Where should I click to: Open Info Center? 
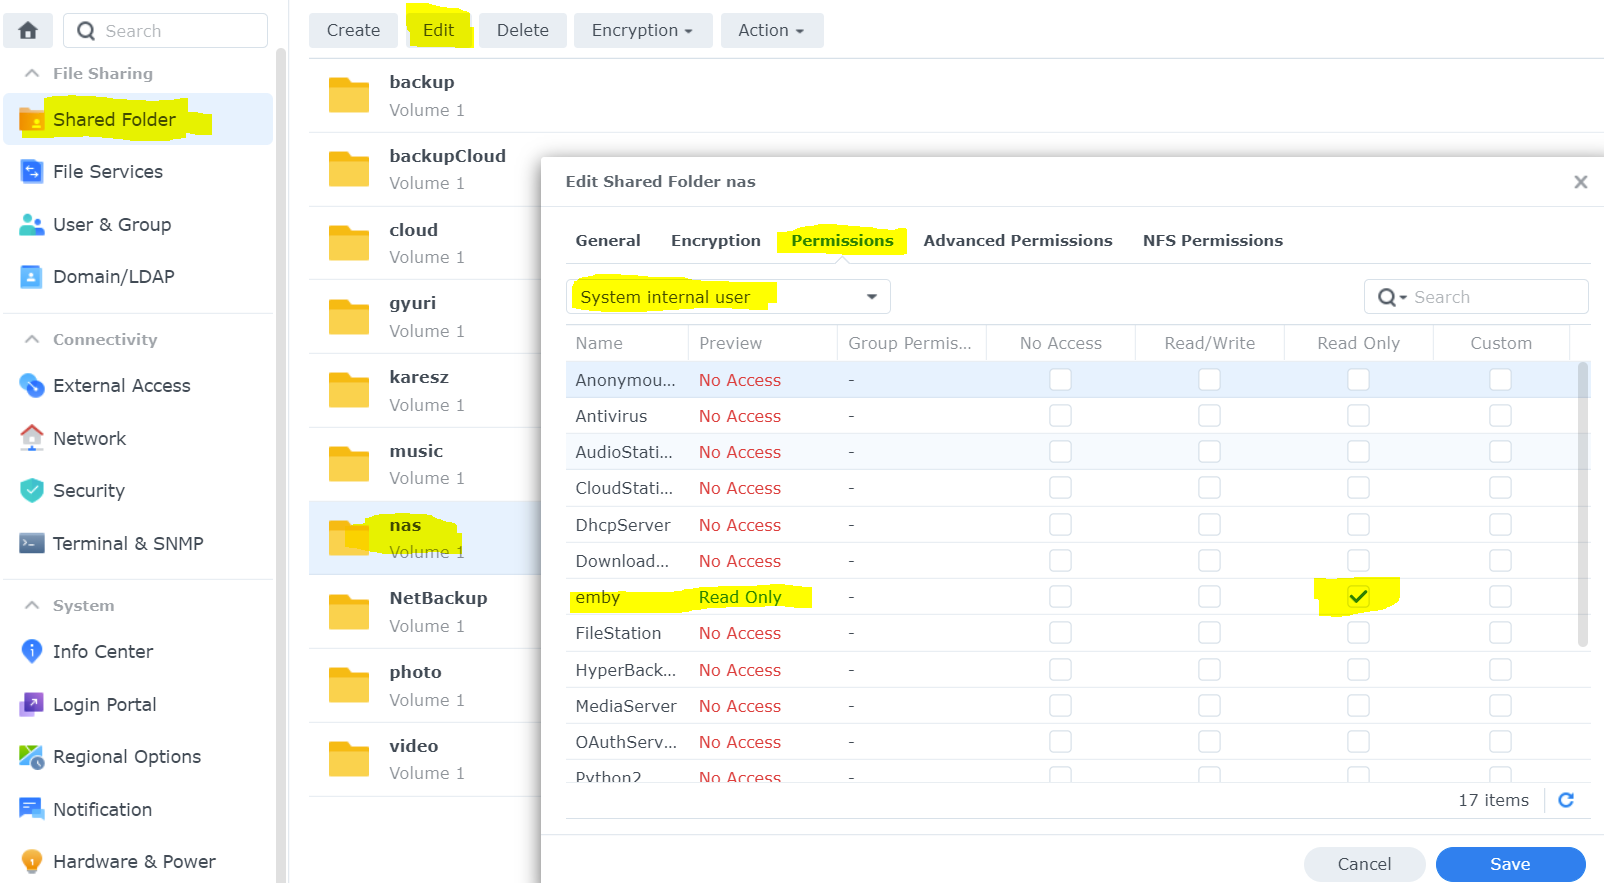[138, 652]
